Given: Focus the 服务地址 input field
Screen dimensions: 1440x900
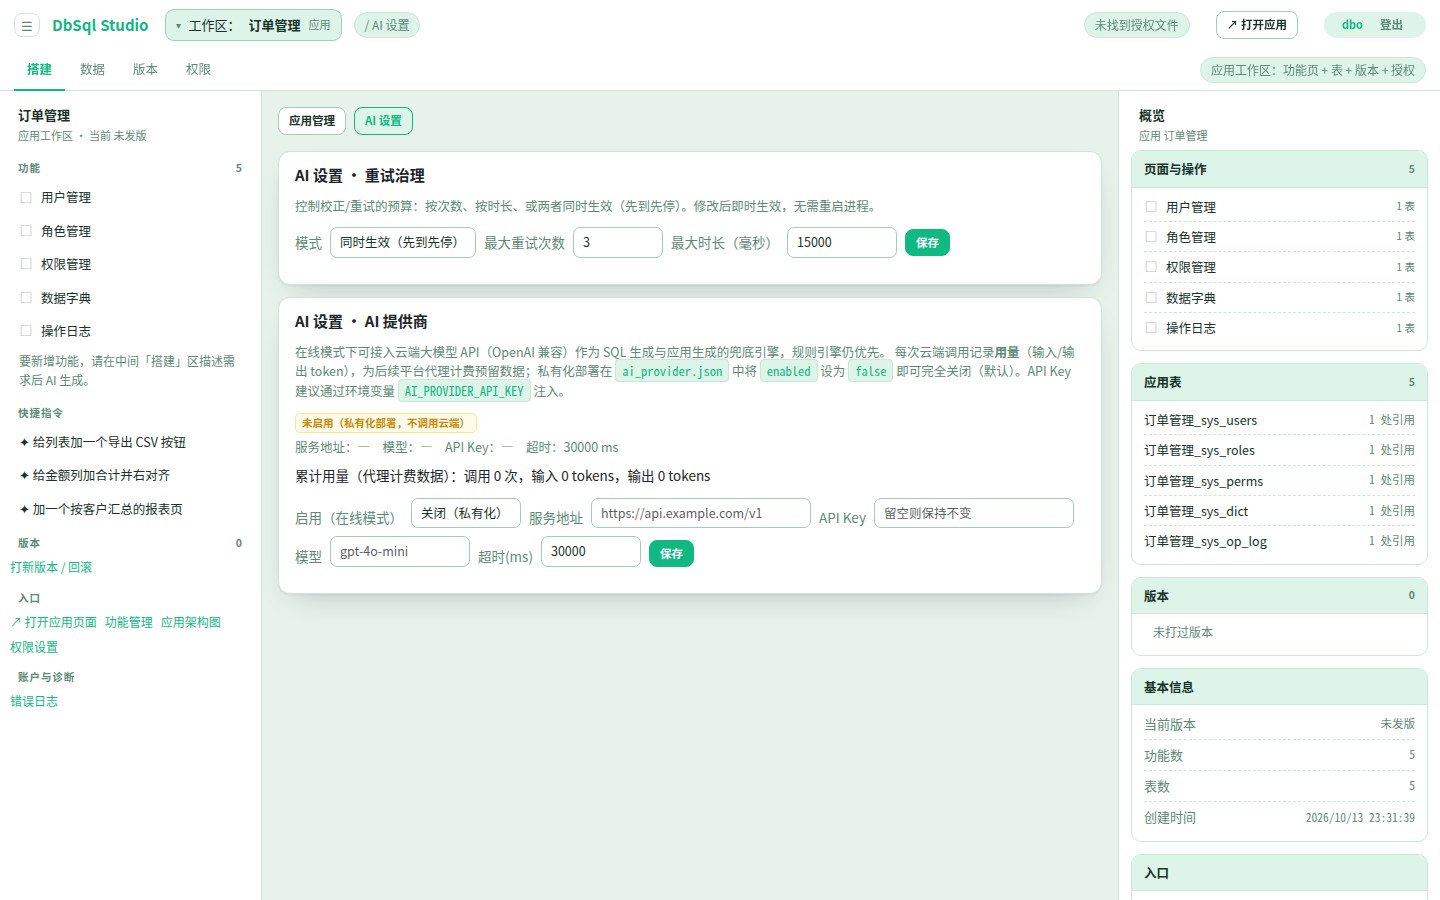Looking at the screenshot, I should click(701, 513).
